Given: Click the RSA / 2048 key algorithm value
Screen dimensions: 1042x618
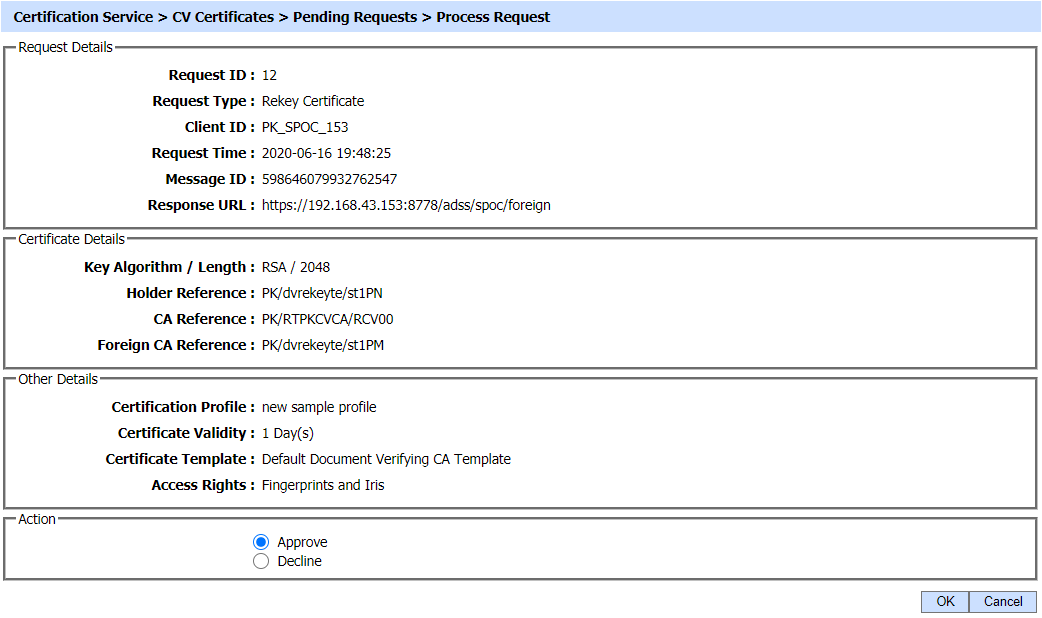Looking at the screenshot, I should [x=296, y=267].
